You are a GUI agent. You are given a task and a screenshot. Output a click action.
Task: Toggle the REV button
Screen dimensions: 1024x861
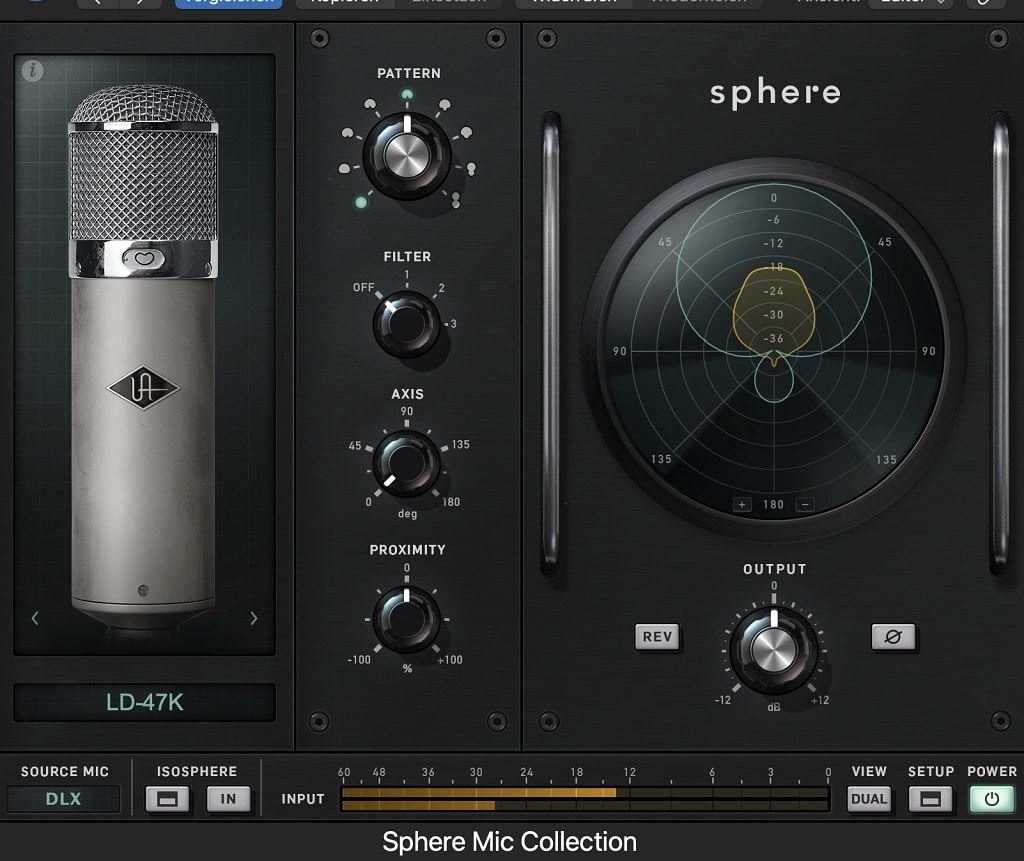[x=657, y=636]
